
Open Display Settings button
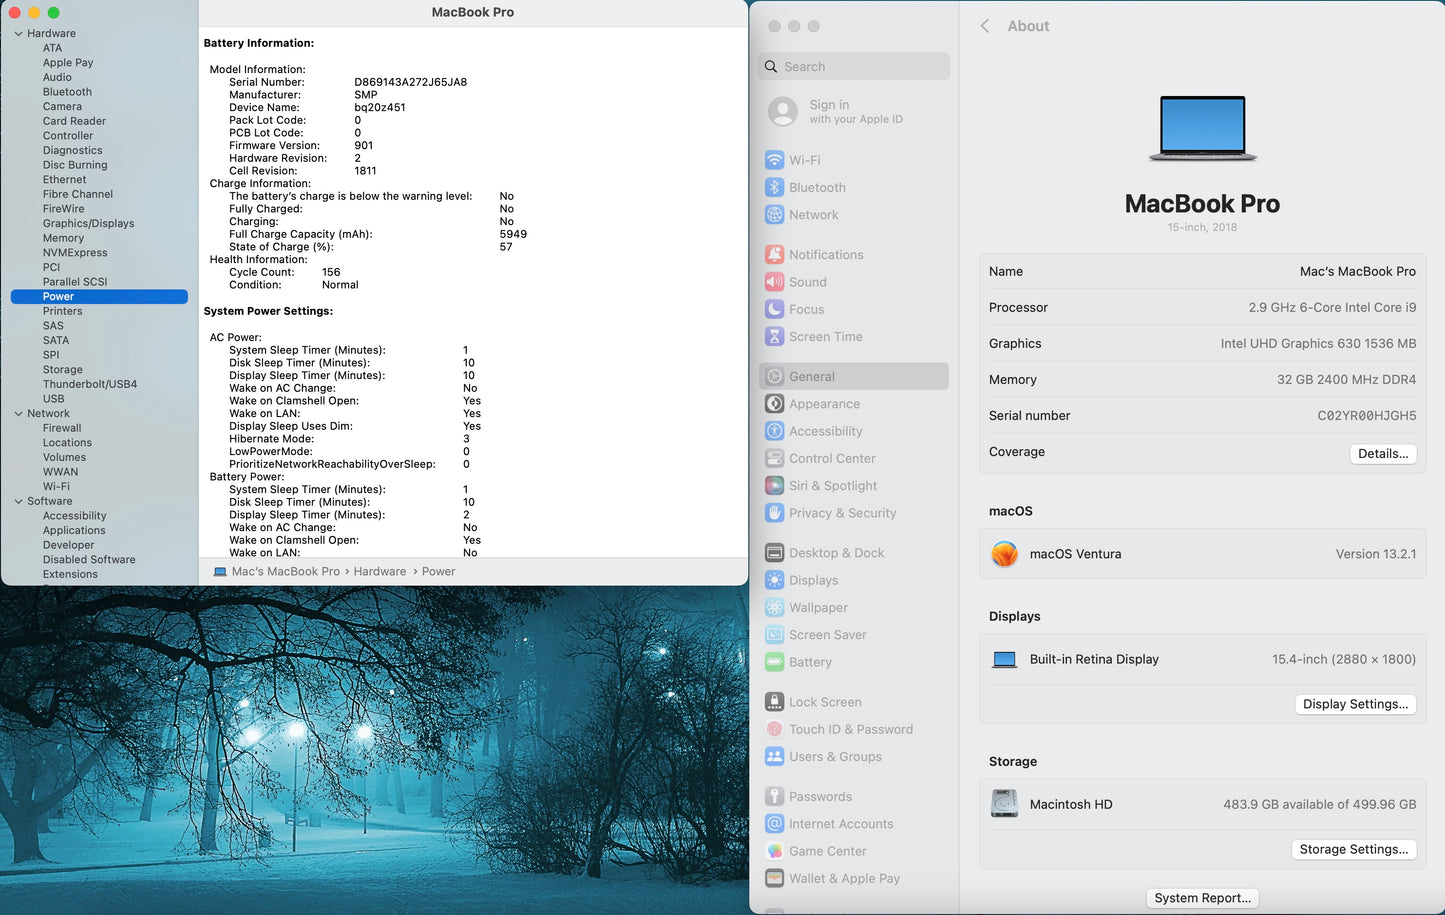[x=1355, y=704]
